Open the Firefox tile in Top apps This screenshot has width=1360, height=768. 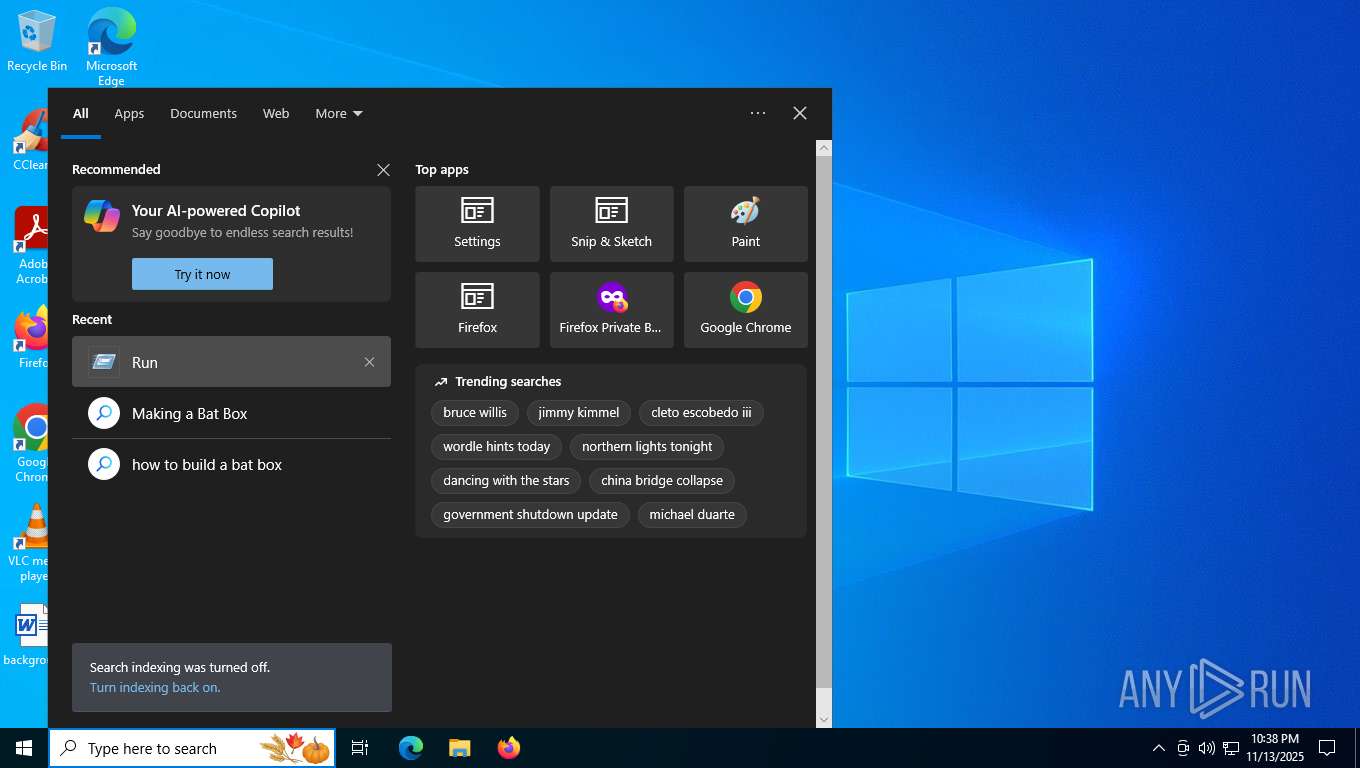pyautogui.click(x=477, y=310)
